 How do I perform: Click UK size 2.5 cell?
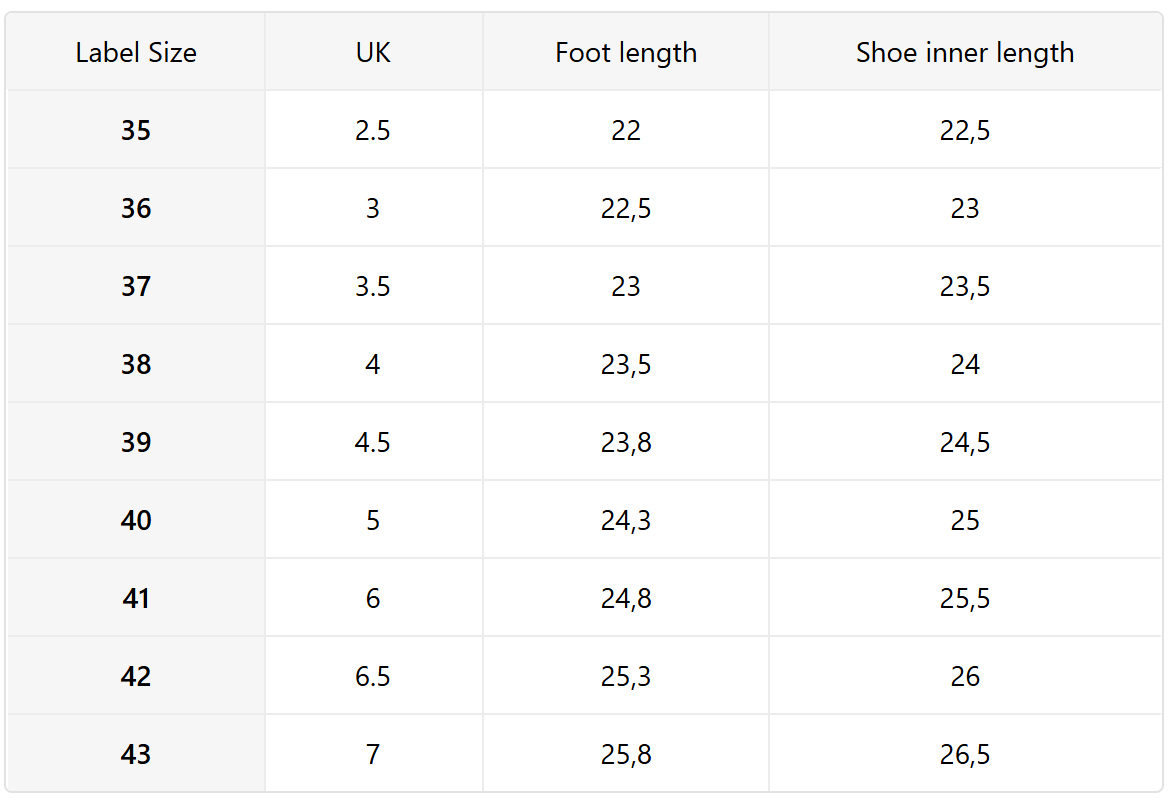click(373, 130)
